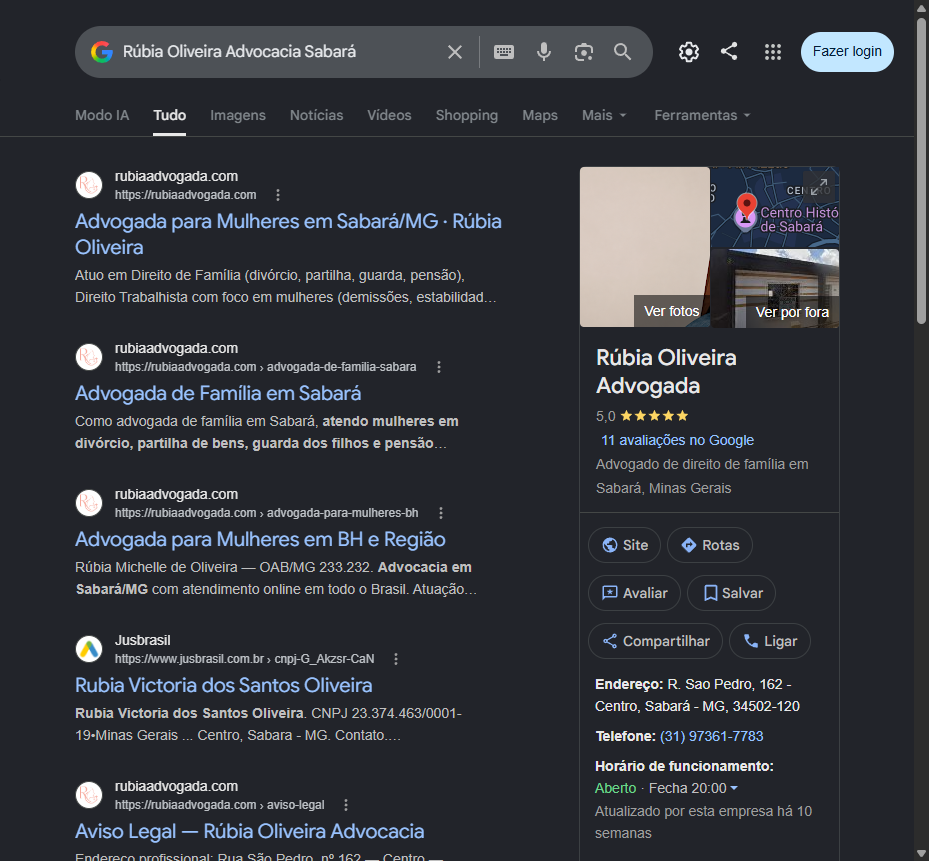This screenshot has height=861, width=929.
Task: Open options menu for the aviso-legal result
Action: click(346, 805)
